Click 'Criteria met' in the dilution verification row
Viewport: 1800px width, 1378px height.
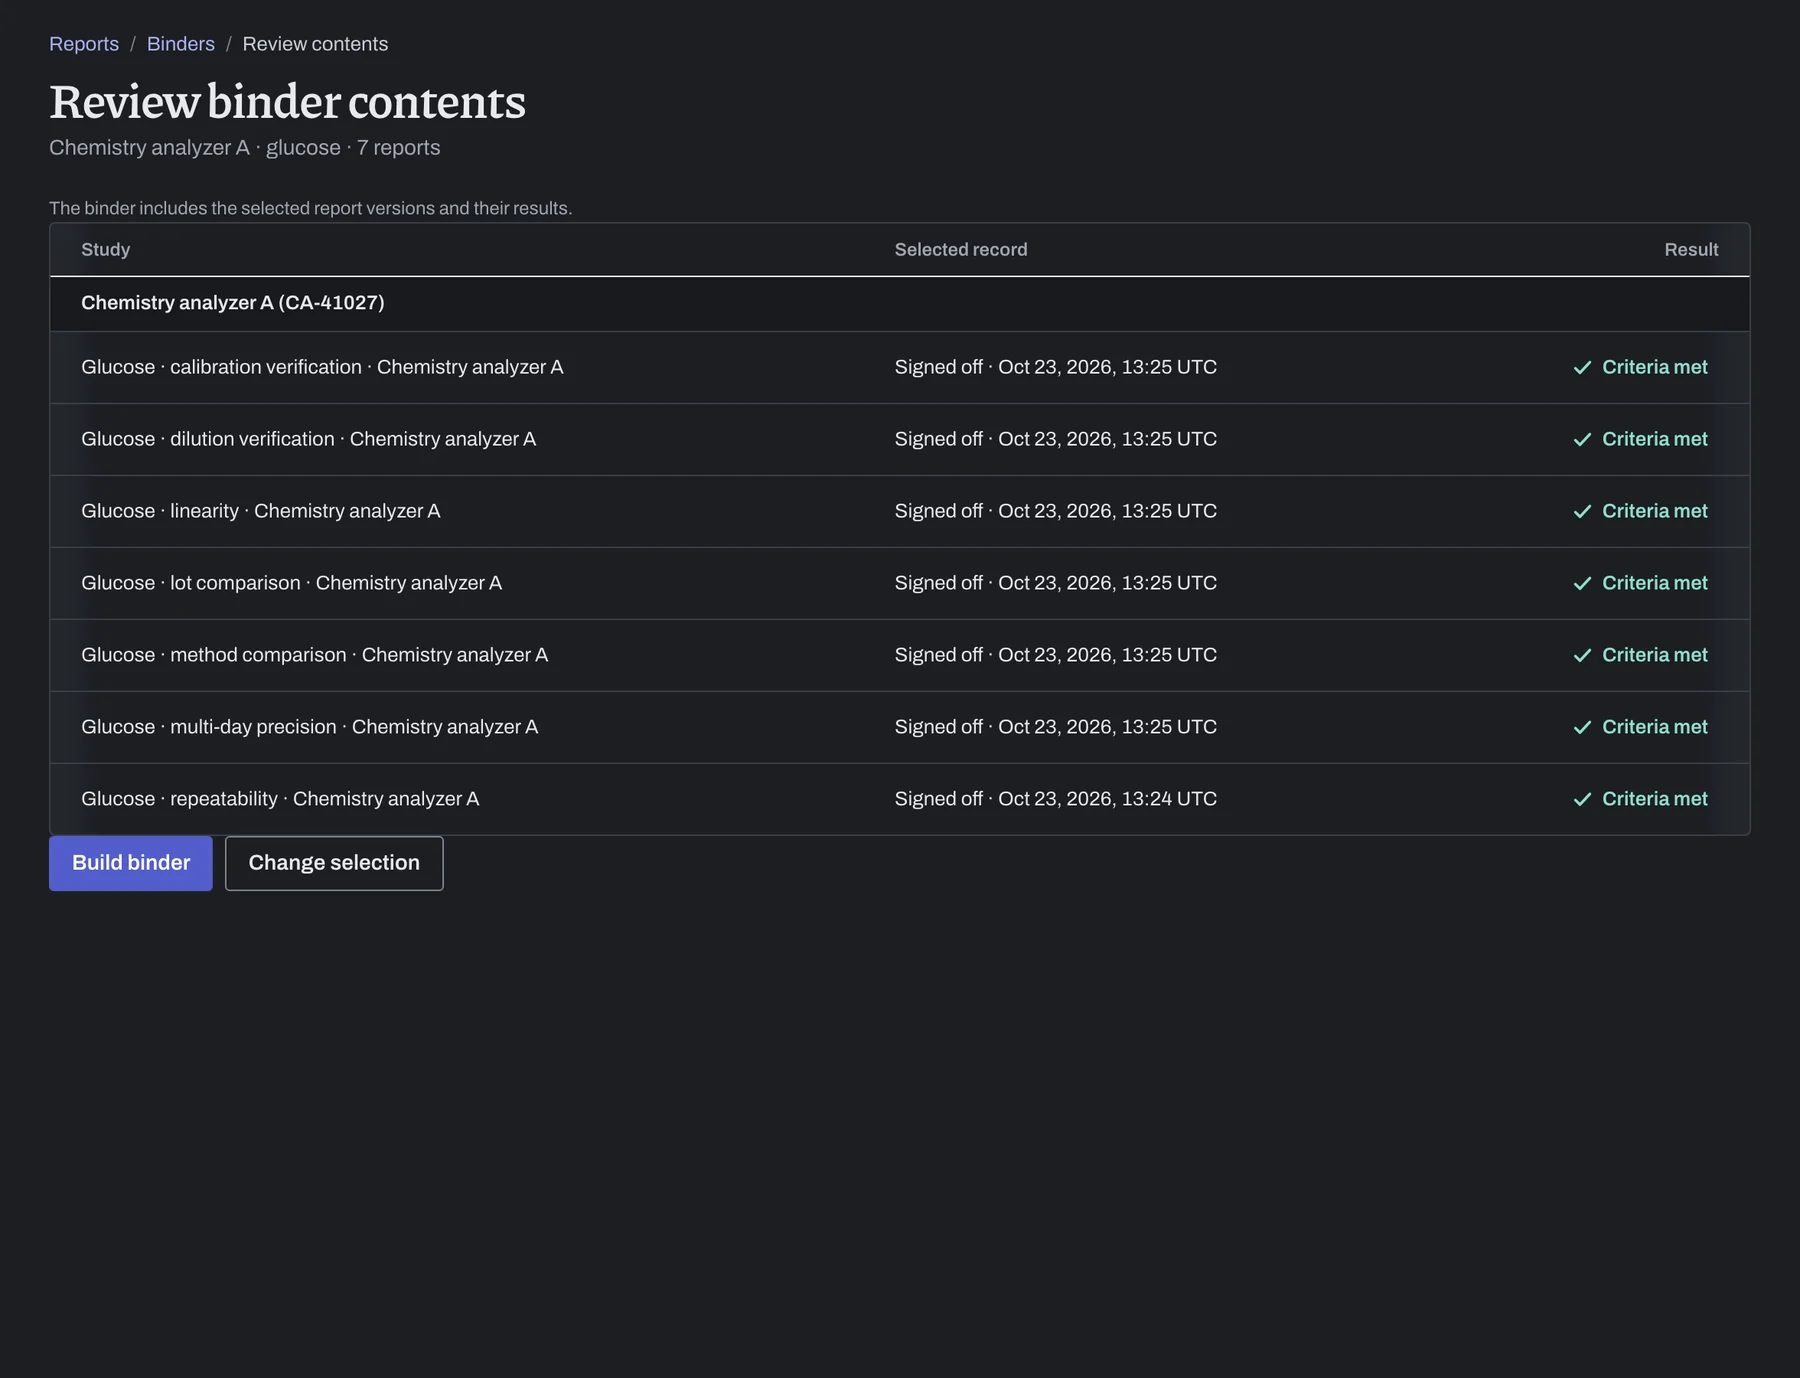1655,439
